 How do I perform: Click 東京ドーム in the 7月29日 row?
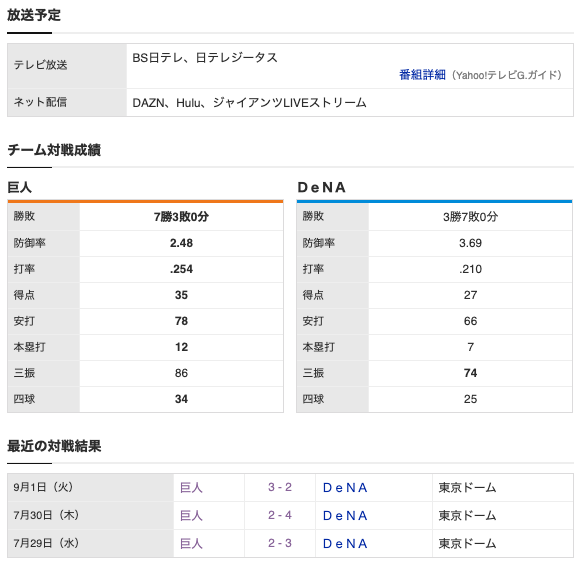click(467, 543)
